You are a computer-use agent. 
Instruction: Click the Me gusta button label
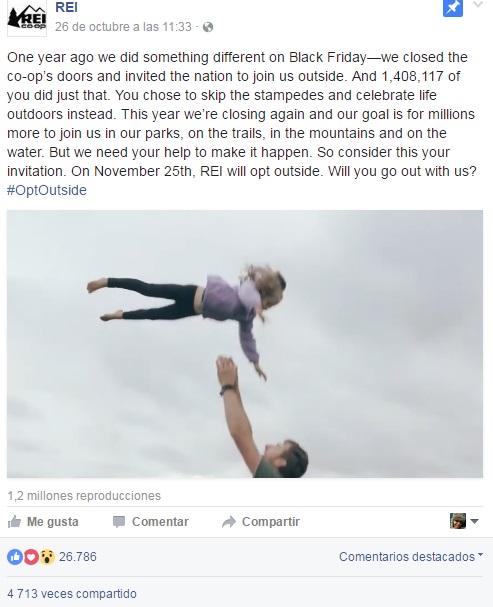[53, 522]
